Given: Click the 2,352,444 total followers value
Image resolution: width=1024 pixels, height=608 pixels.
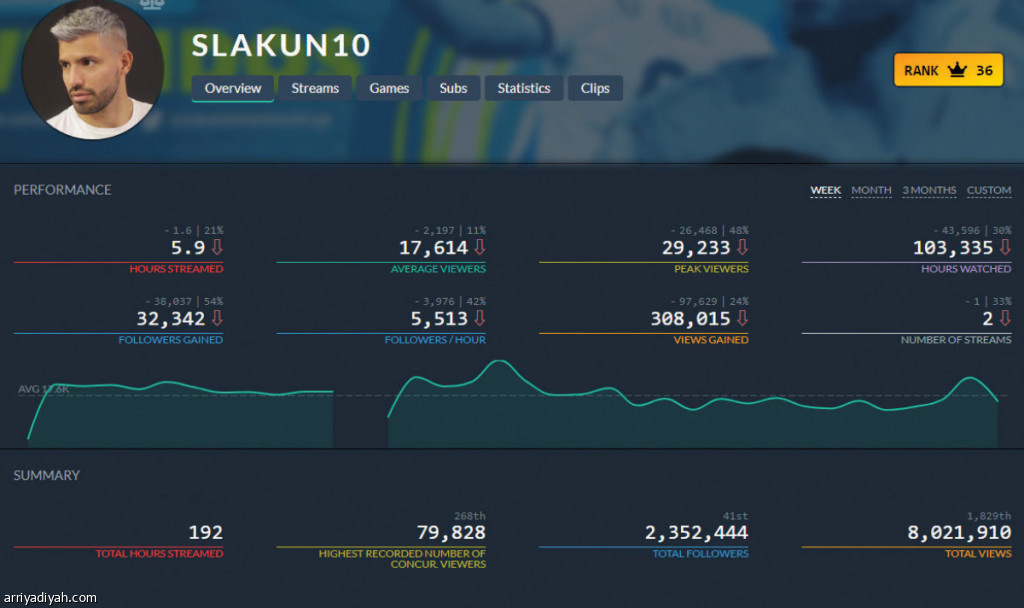Looking at the screenshot, I should [x=696, y=533].
